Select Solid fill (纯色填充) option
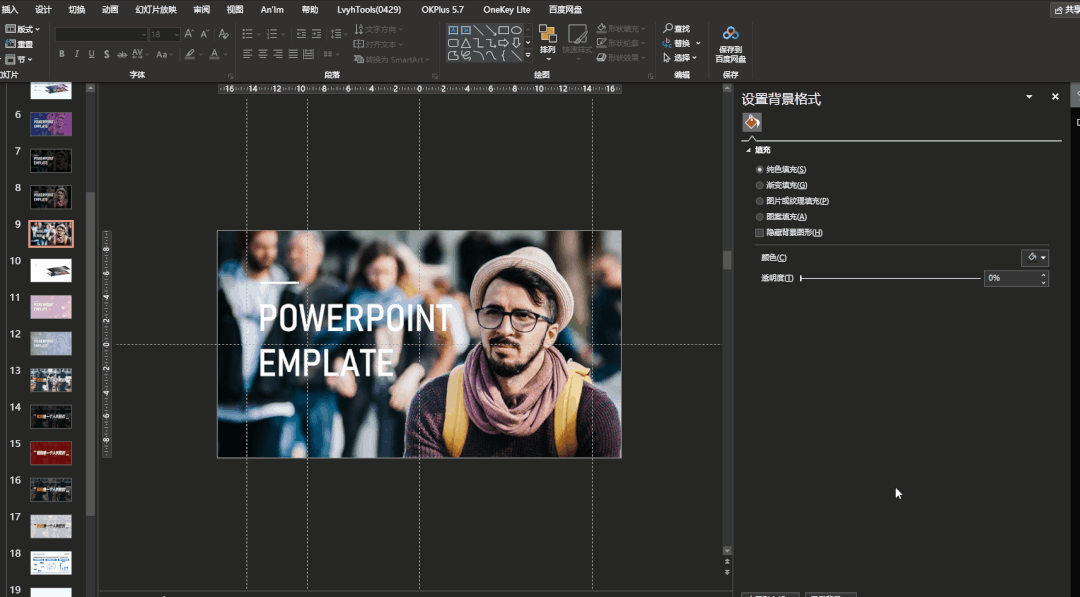1080x597 pixels. pos(781,169)
